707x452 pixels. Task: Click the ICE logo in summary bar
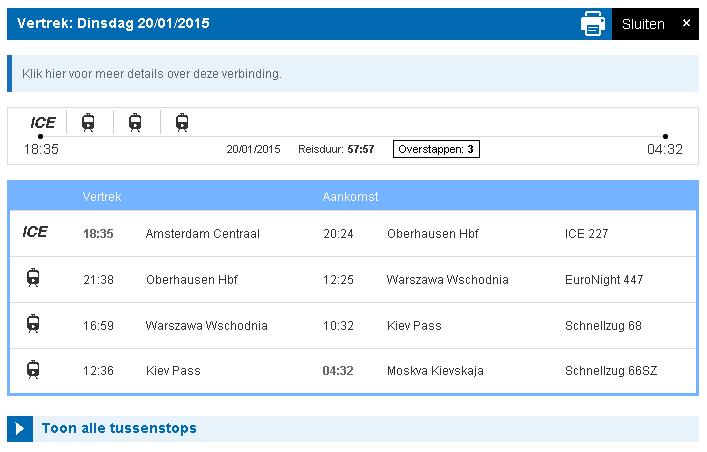pos(43,122)
